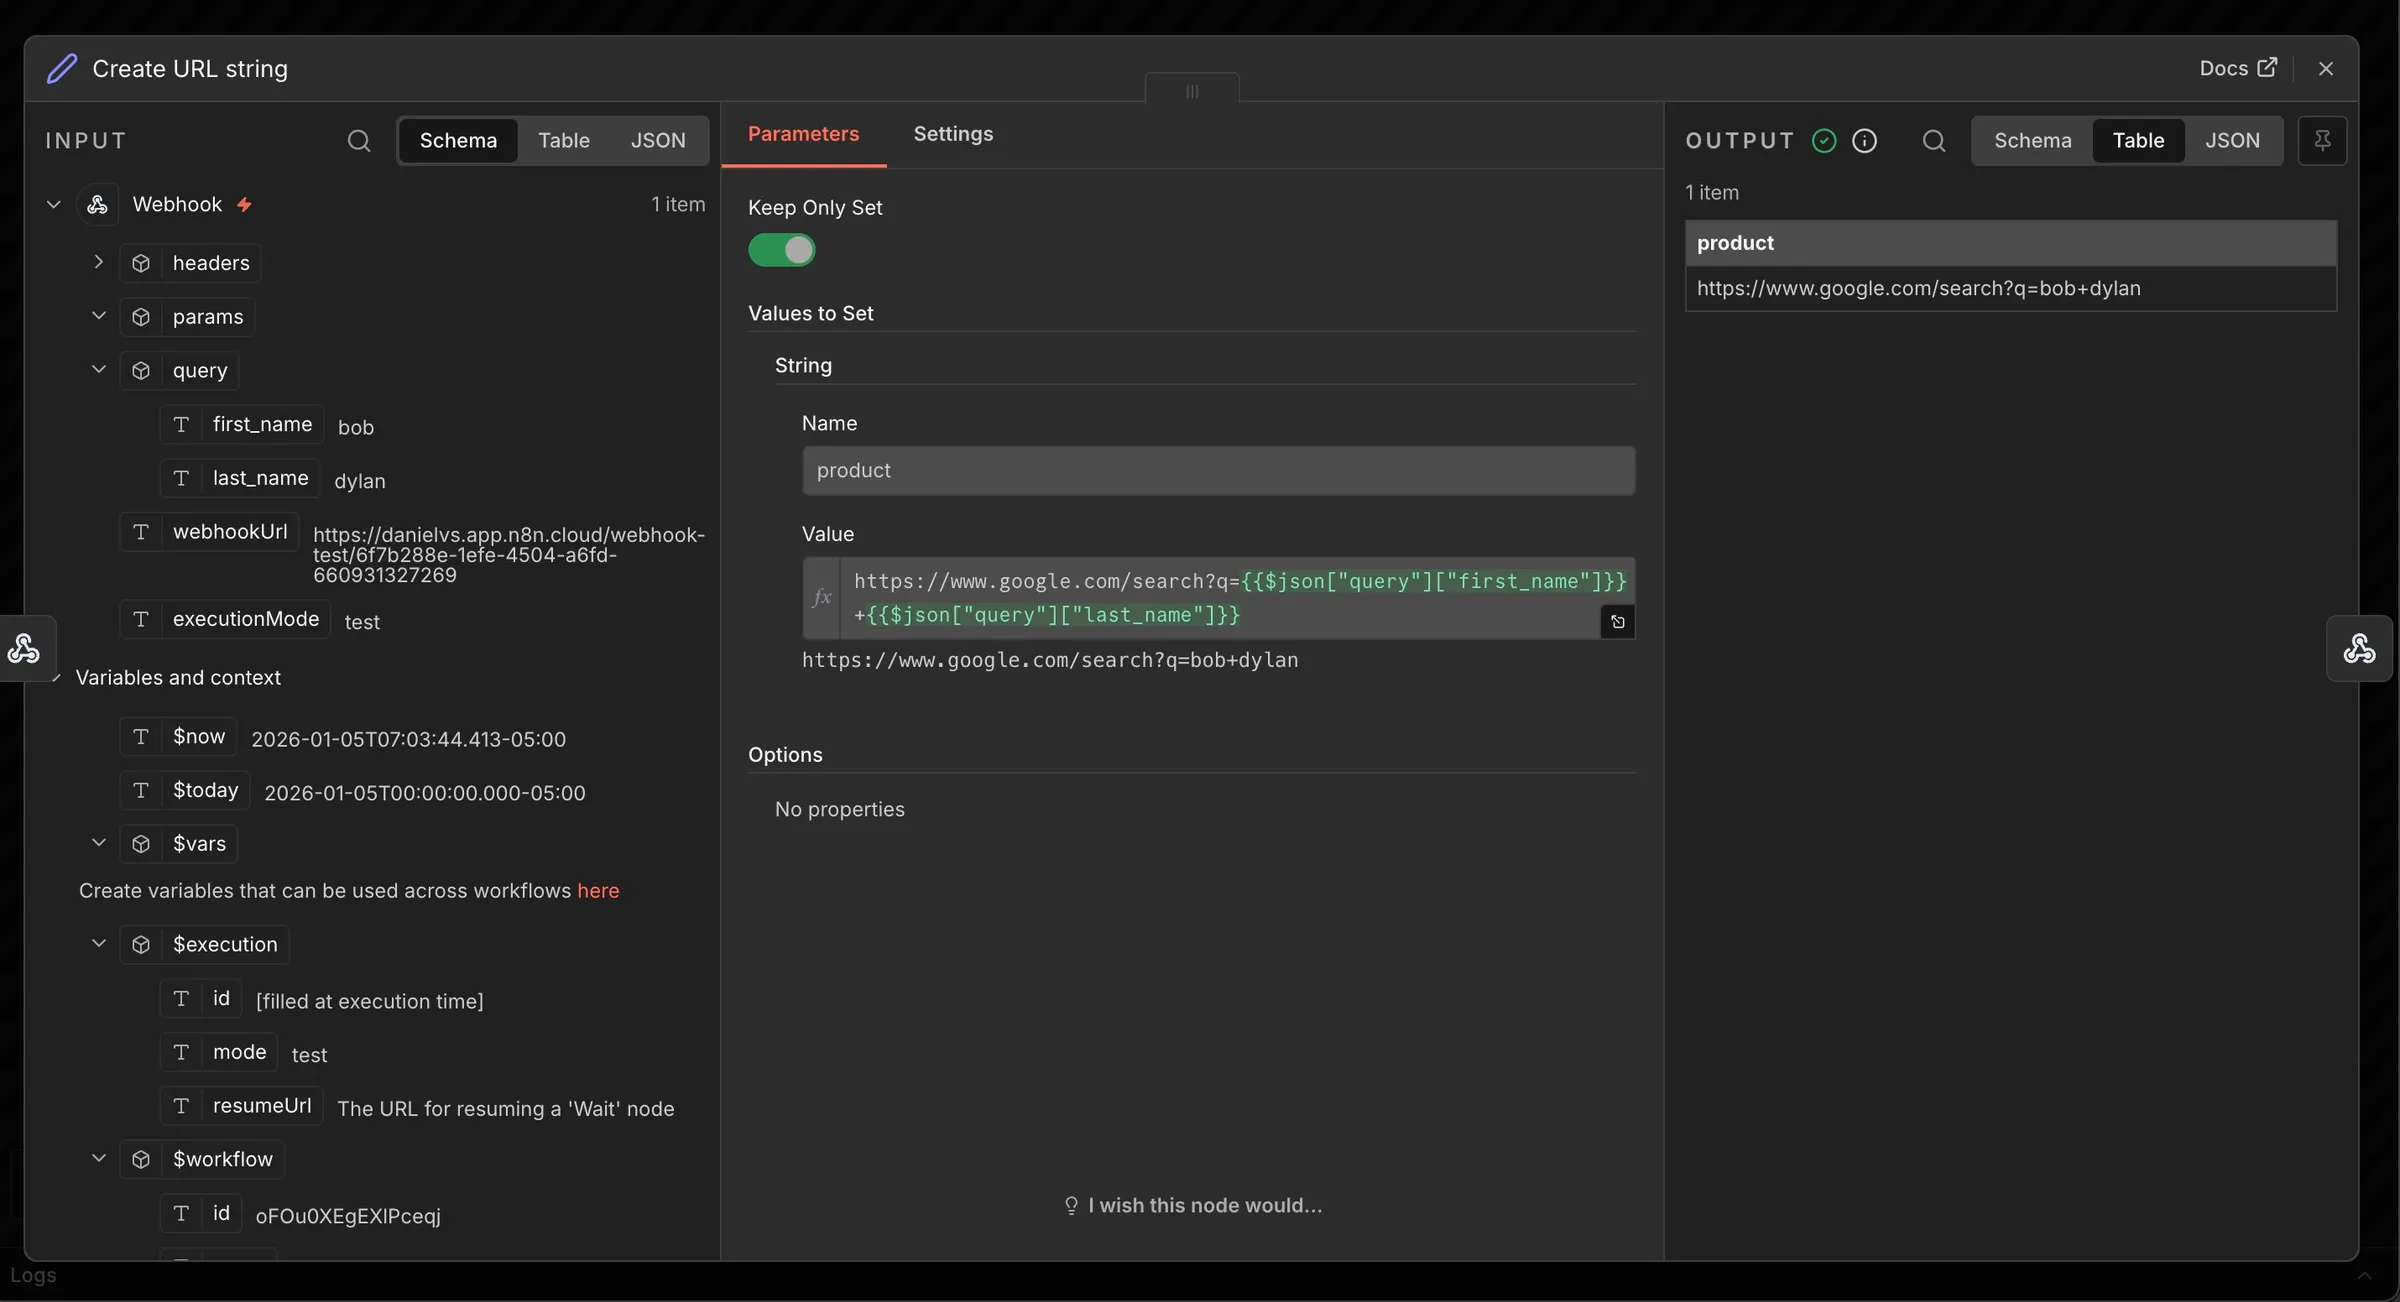This screenshot has height=1302, width=2400.
Task: Click the fx expression icon in Value field
Action: tap(821, 598)
